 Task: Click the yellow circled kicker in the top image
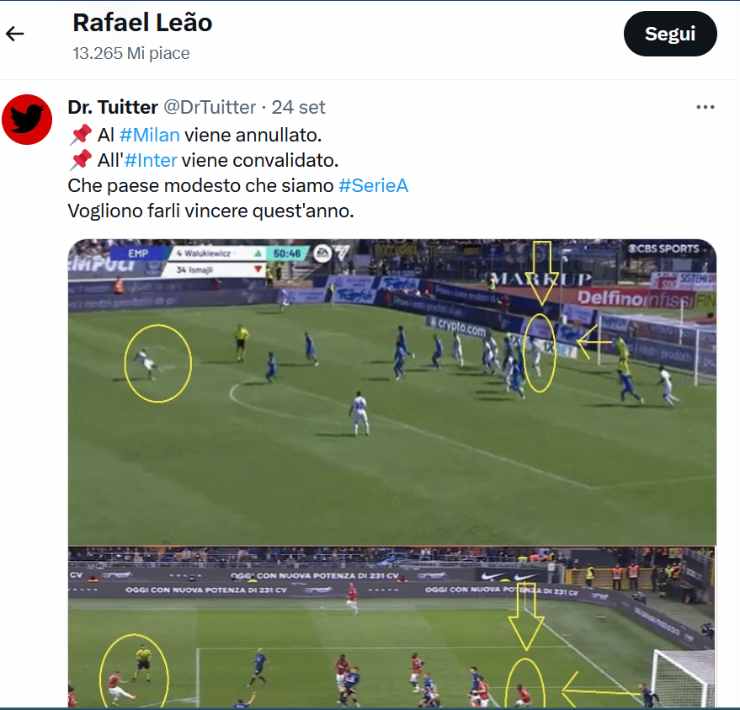[158, 363]
